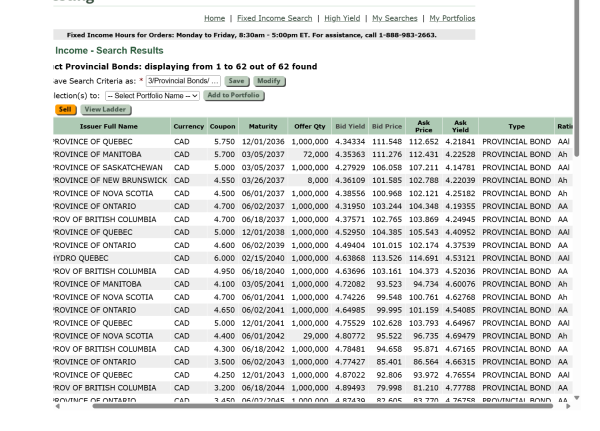Click maturity date 02/15/2040
Screen dimensions: 600x431
tap(263, 258)
